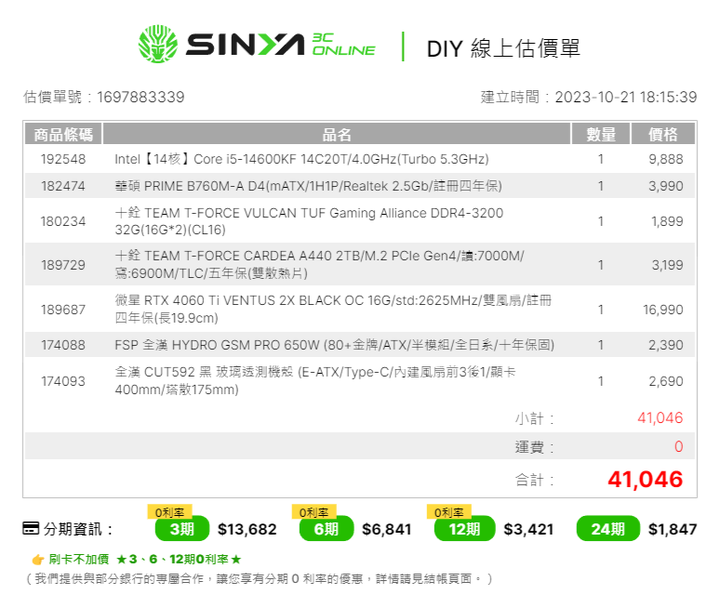
Task: Select the 6期 installment badge
Action: click(x=326, y=529)
